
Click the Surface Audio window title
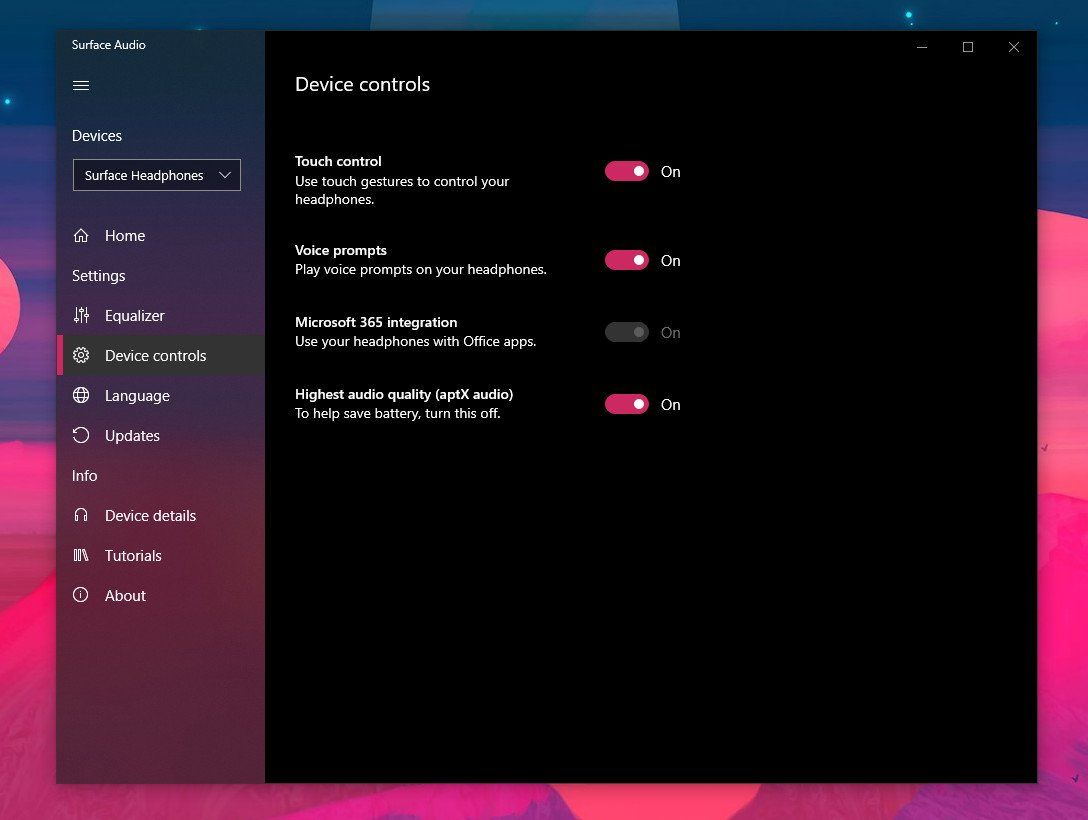click(109, 44)
